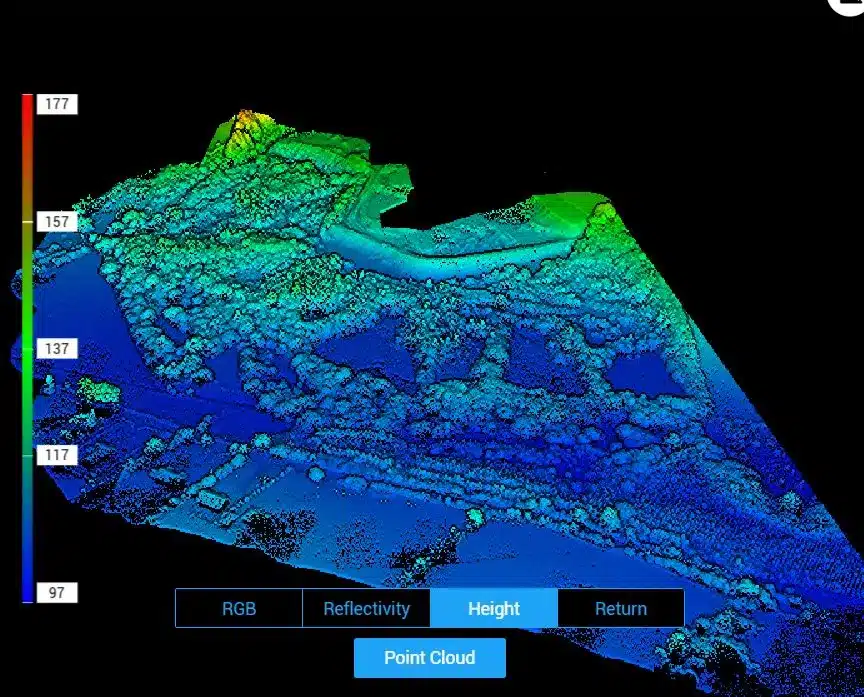Click the 137 midpoint height label

pyautogui.click(x=57, y=349)
